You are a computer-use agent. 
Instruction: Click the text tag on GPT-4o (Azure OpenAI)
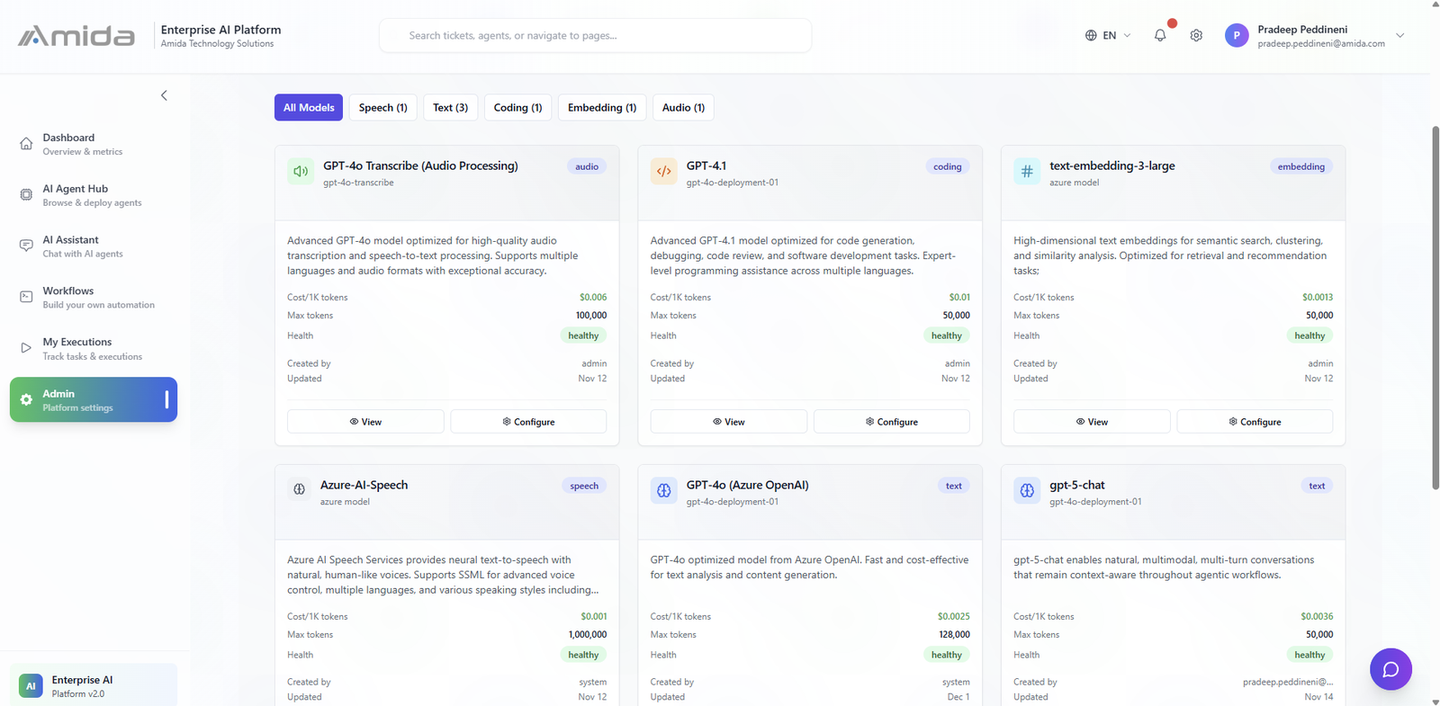[x=954, y=486]
